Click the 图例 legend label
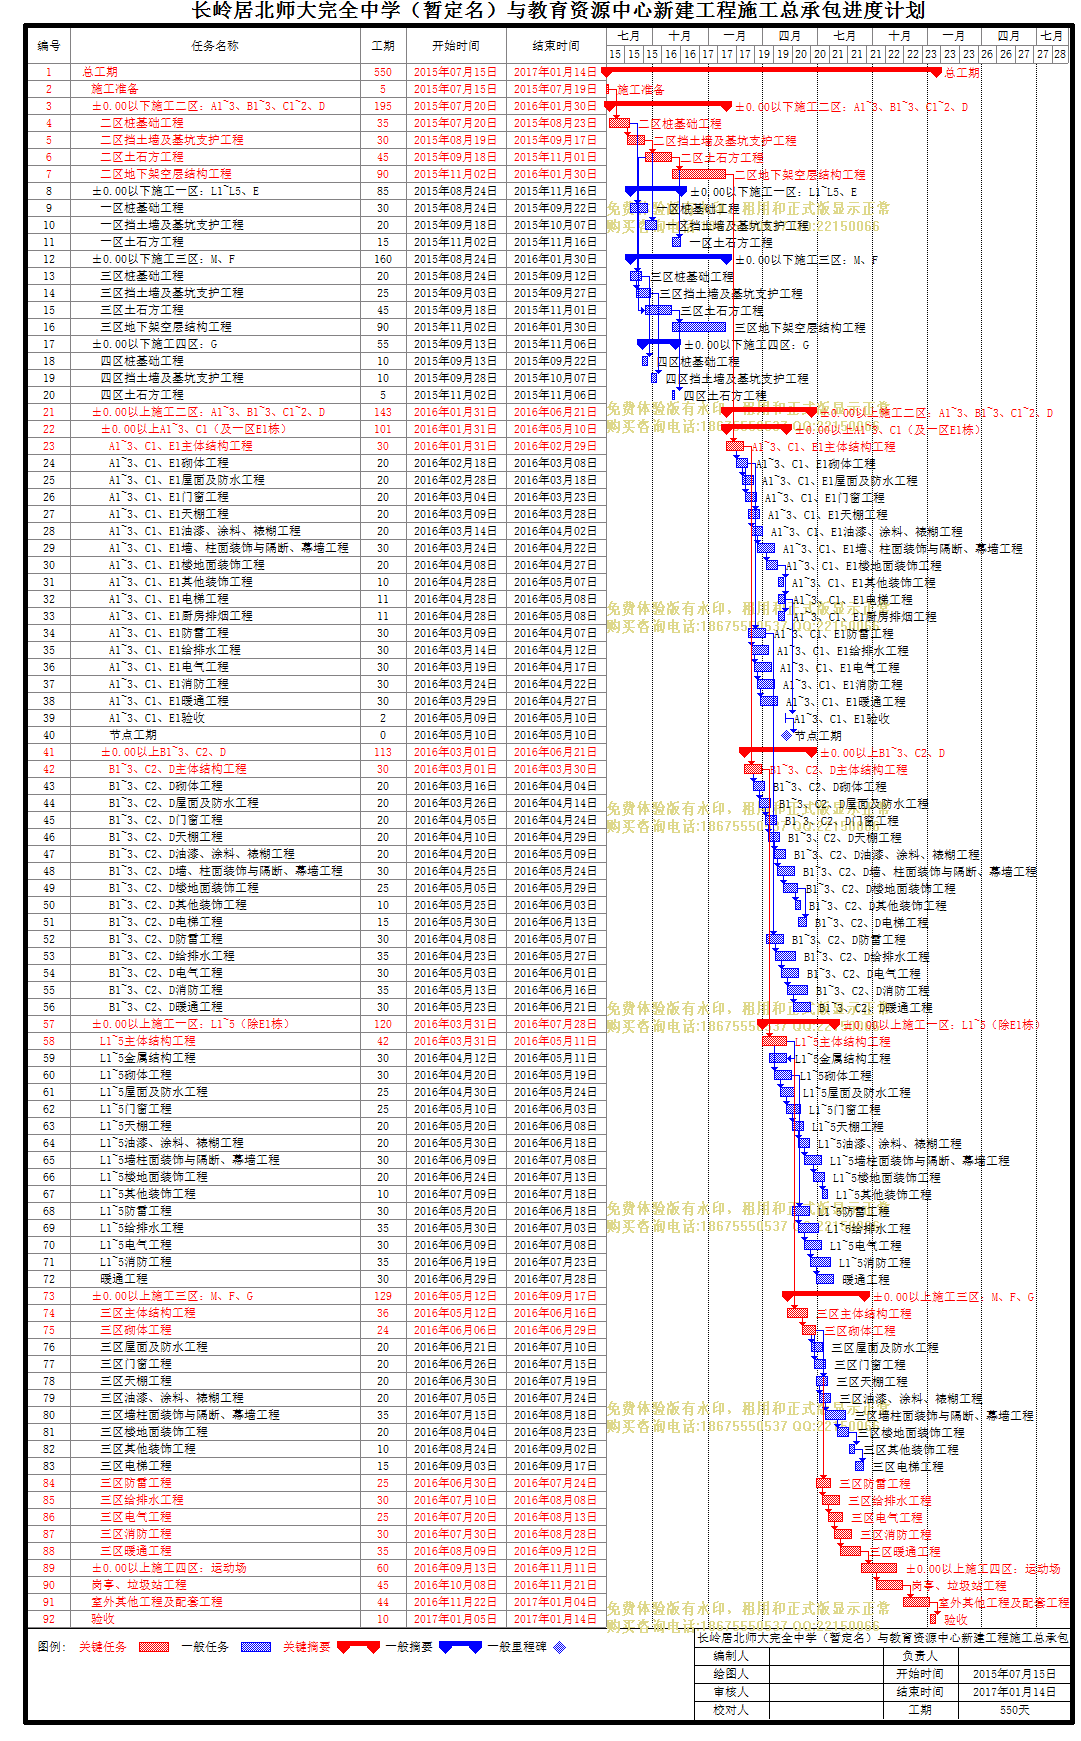The image size is (1081, 1741). point(50,1647)
